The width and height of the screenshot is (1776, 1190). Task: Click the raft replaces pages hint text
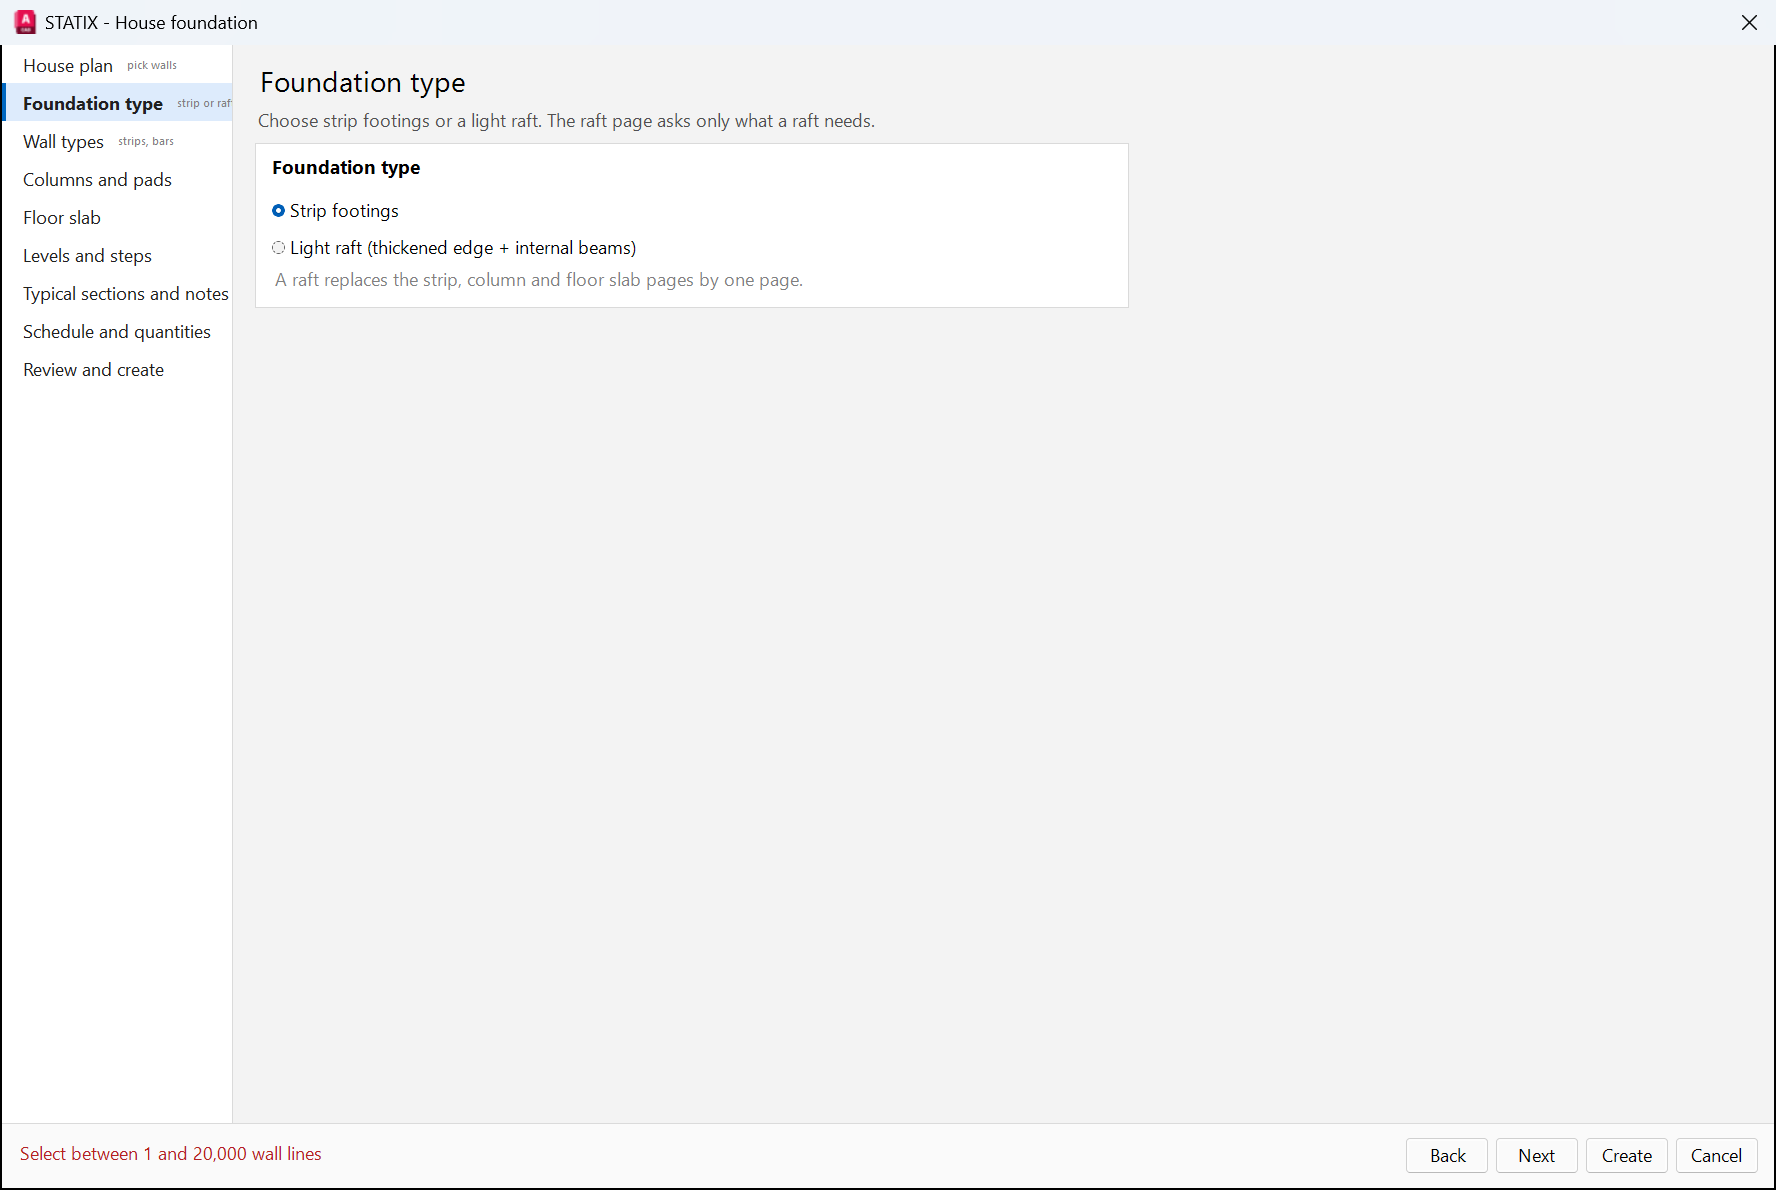(x=539, y=280)
